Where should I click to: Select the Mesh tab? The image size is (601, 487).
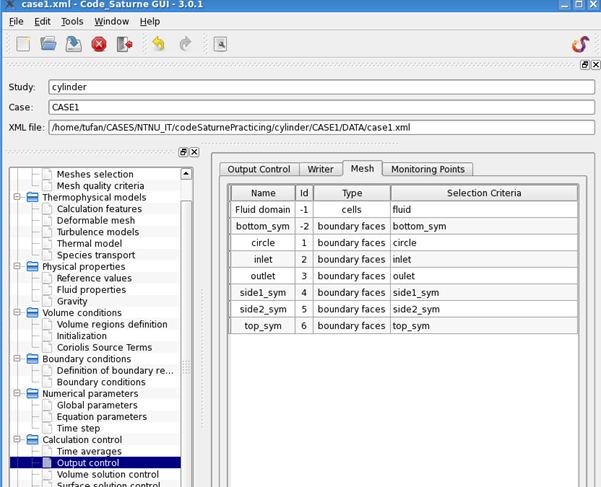tap(362, 168)
